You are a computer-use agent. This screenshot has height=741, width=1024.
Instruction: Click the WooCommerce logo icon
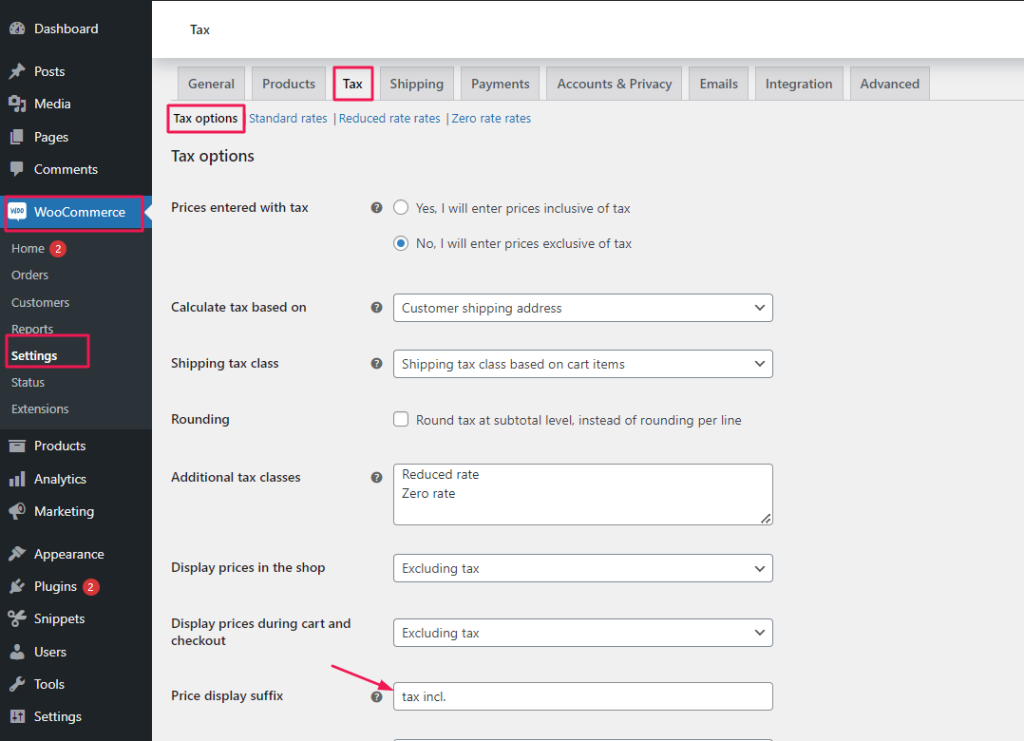point(17,212)
